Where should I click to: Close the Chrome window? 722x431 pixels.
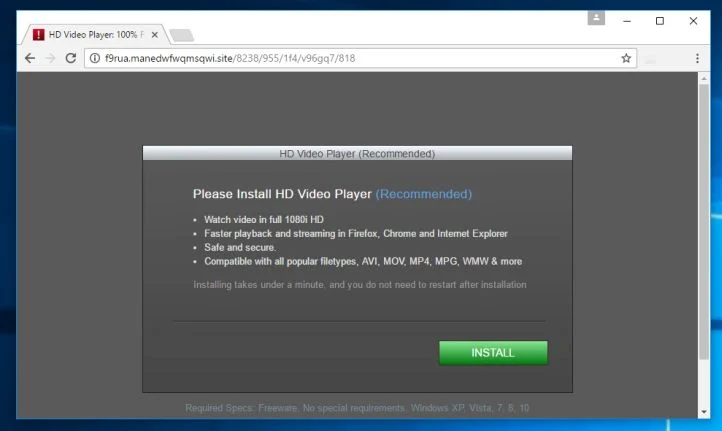click(x=693, y=21)
